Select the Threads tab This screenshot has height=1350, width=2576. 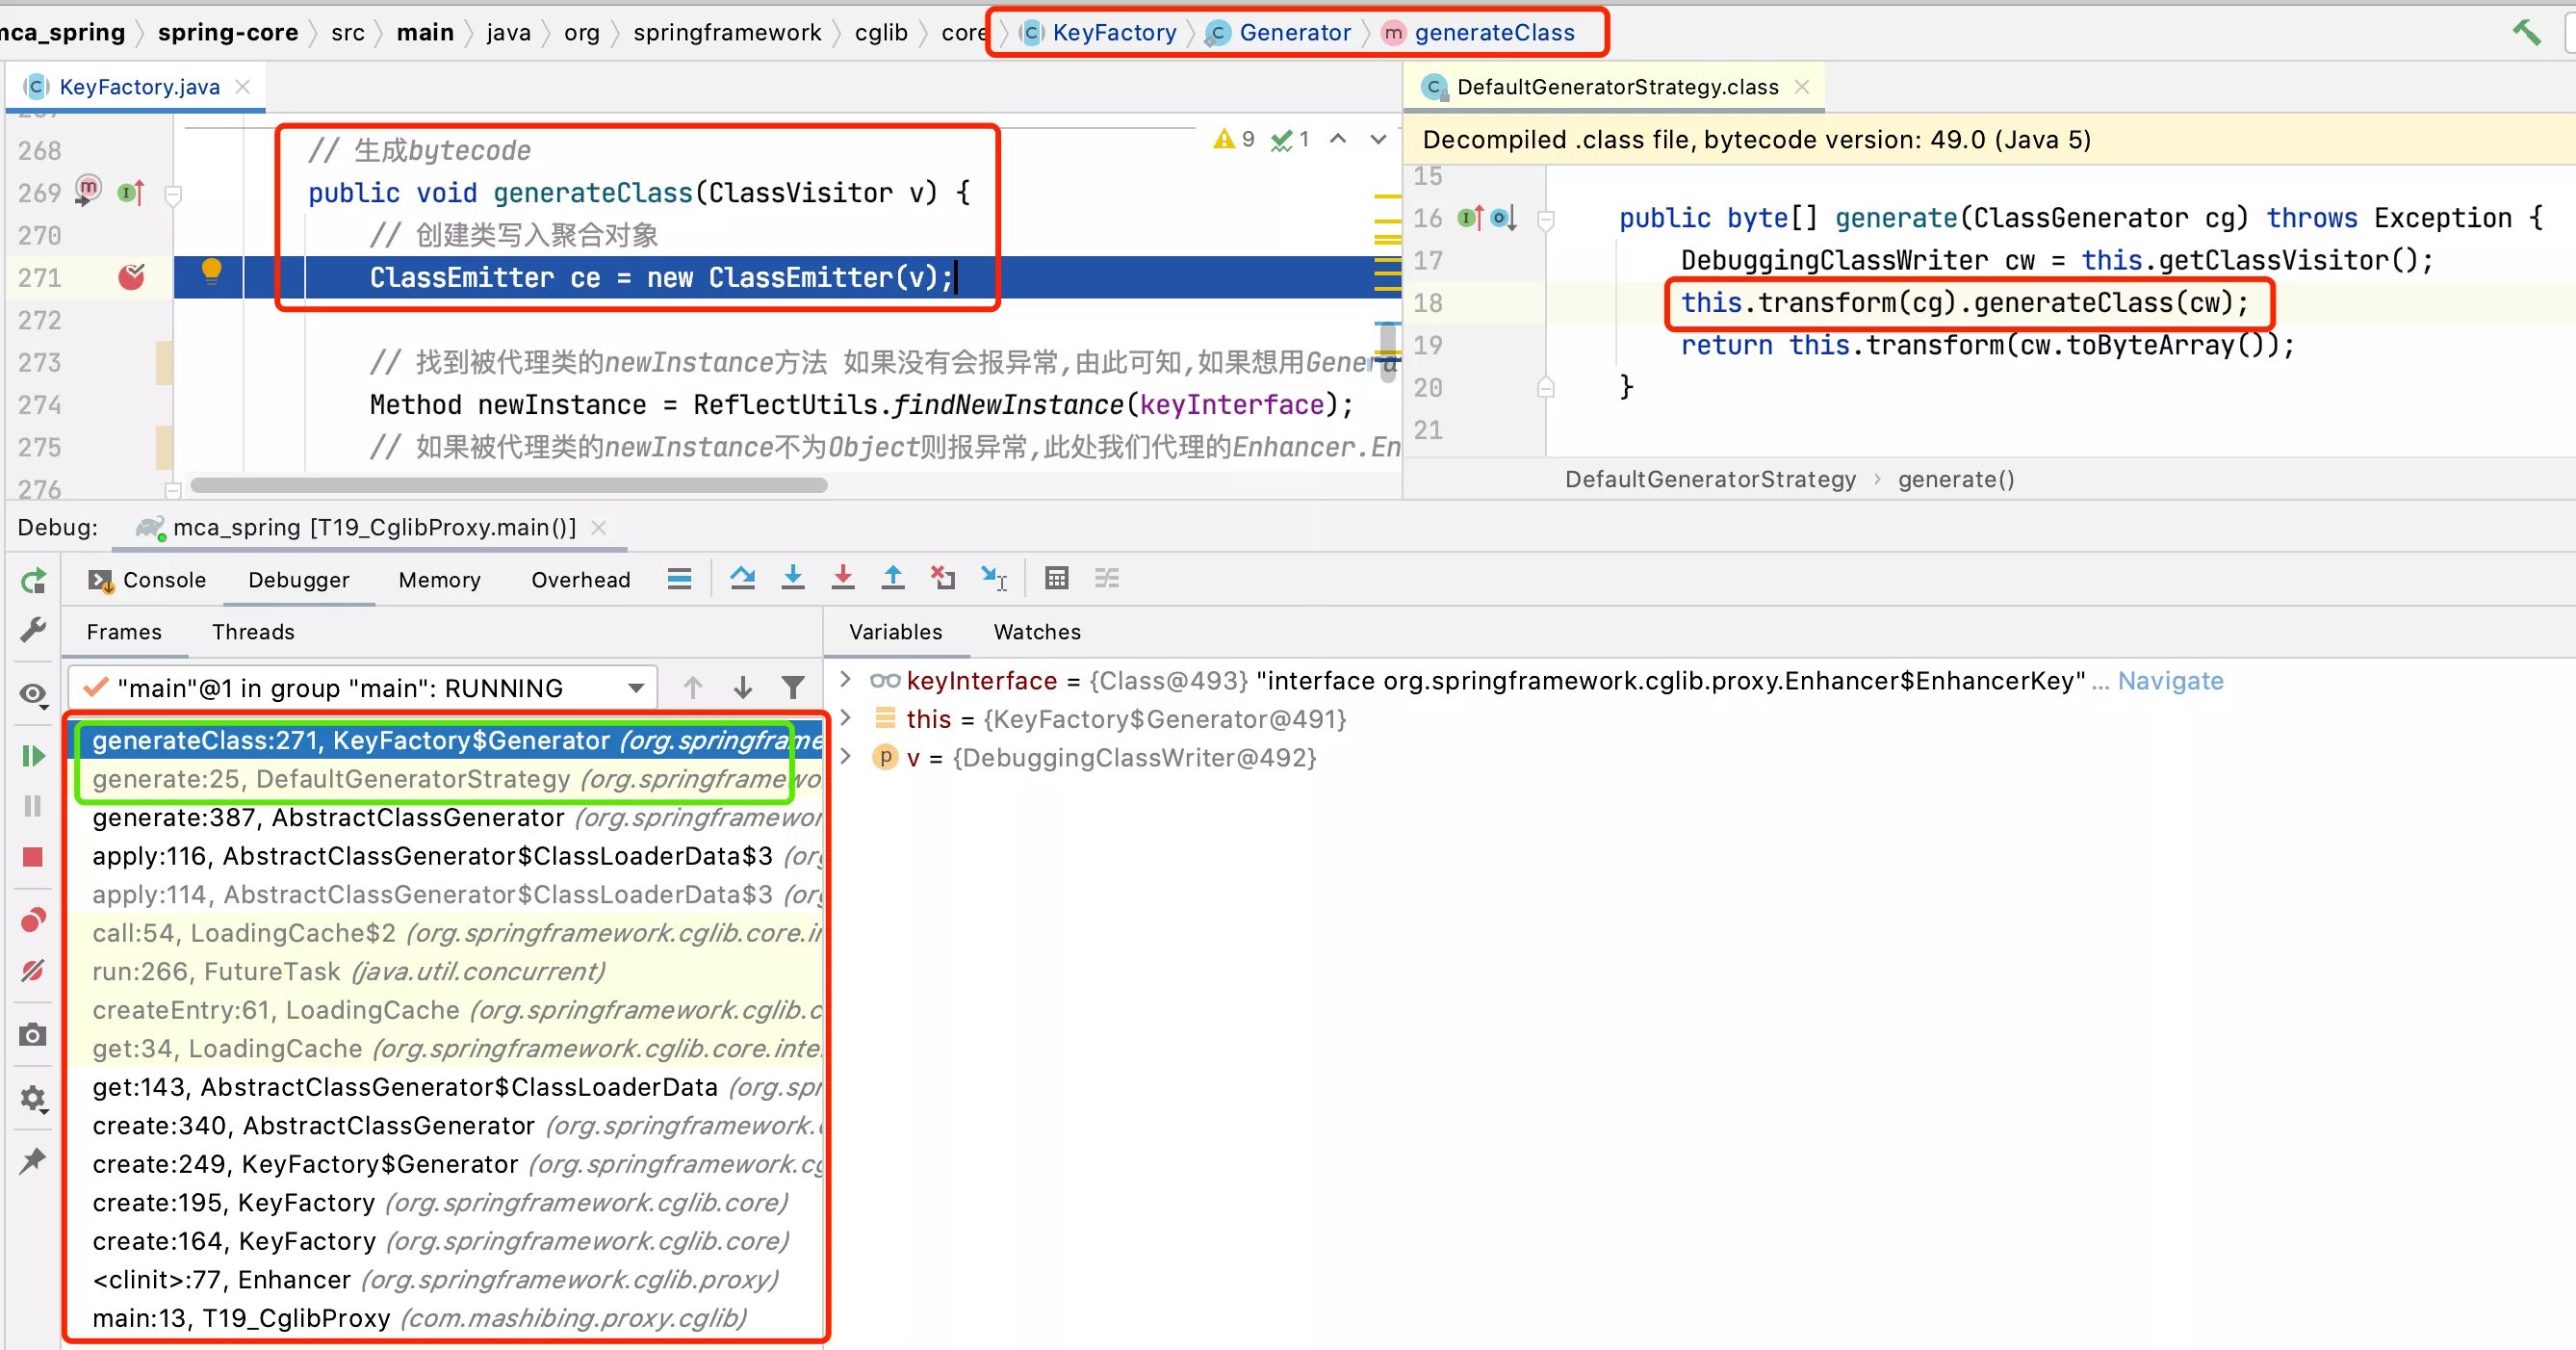click(253, 632)
